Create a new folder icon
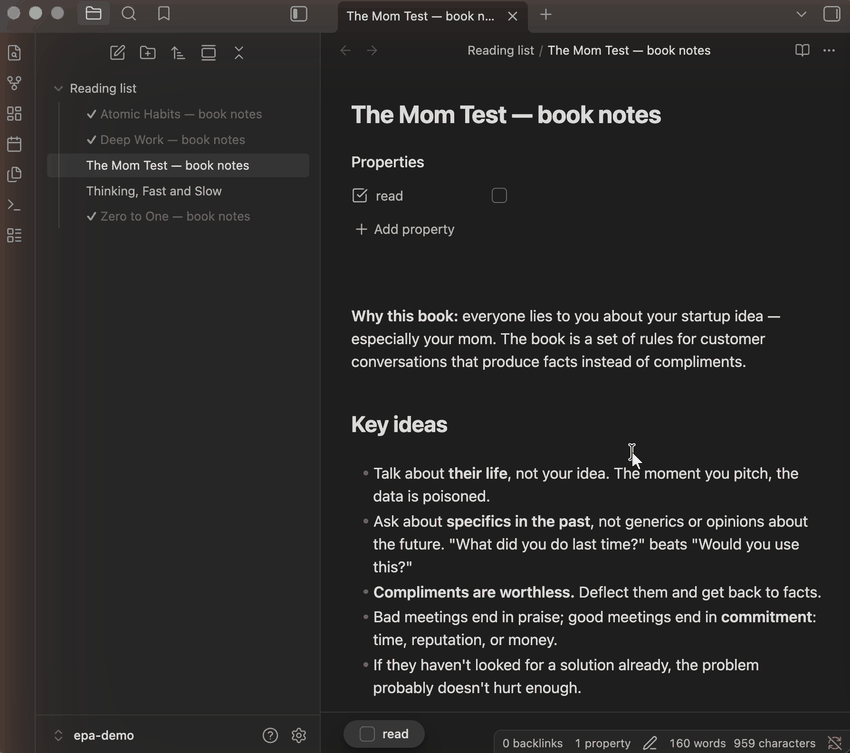This screenshot has height=753, width=850. click(147, 53)
